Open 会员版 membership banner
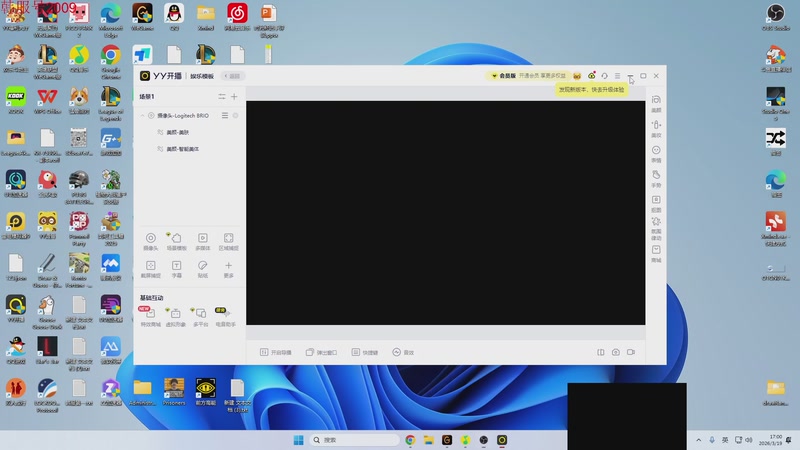The width and height of the screenshot is (800, 450). tap(528, 76)
